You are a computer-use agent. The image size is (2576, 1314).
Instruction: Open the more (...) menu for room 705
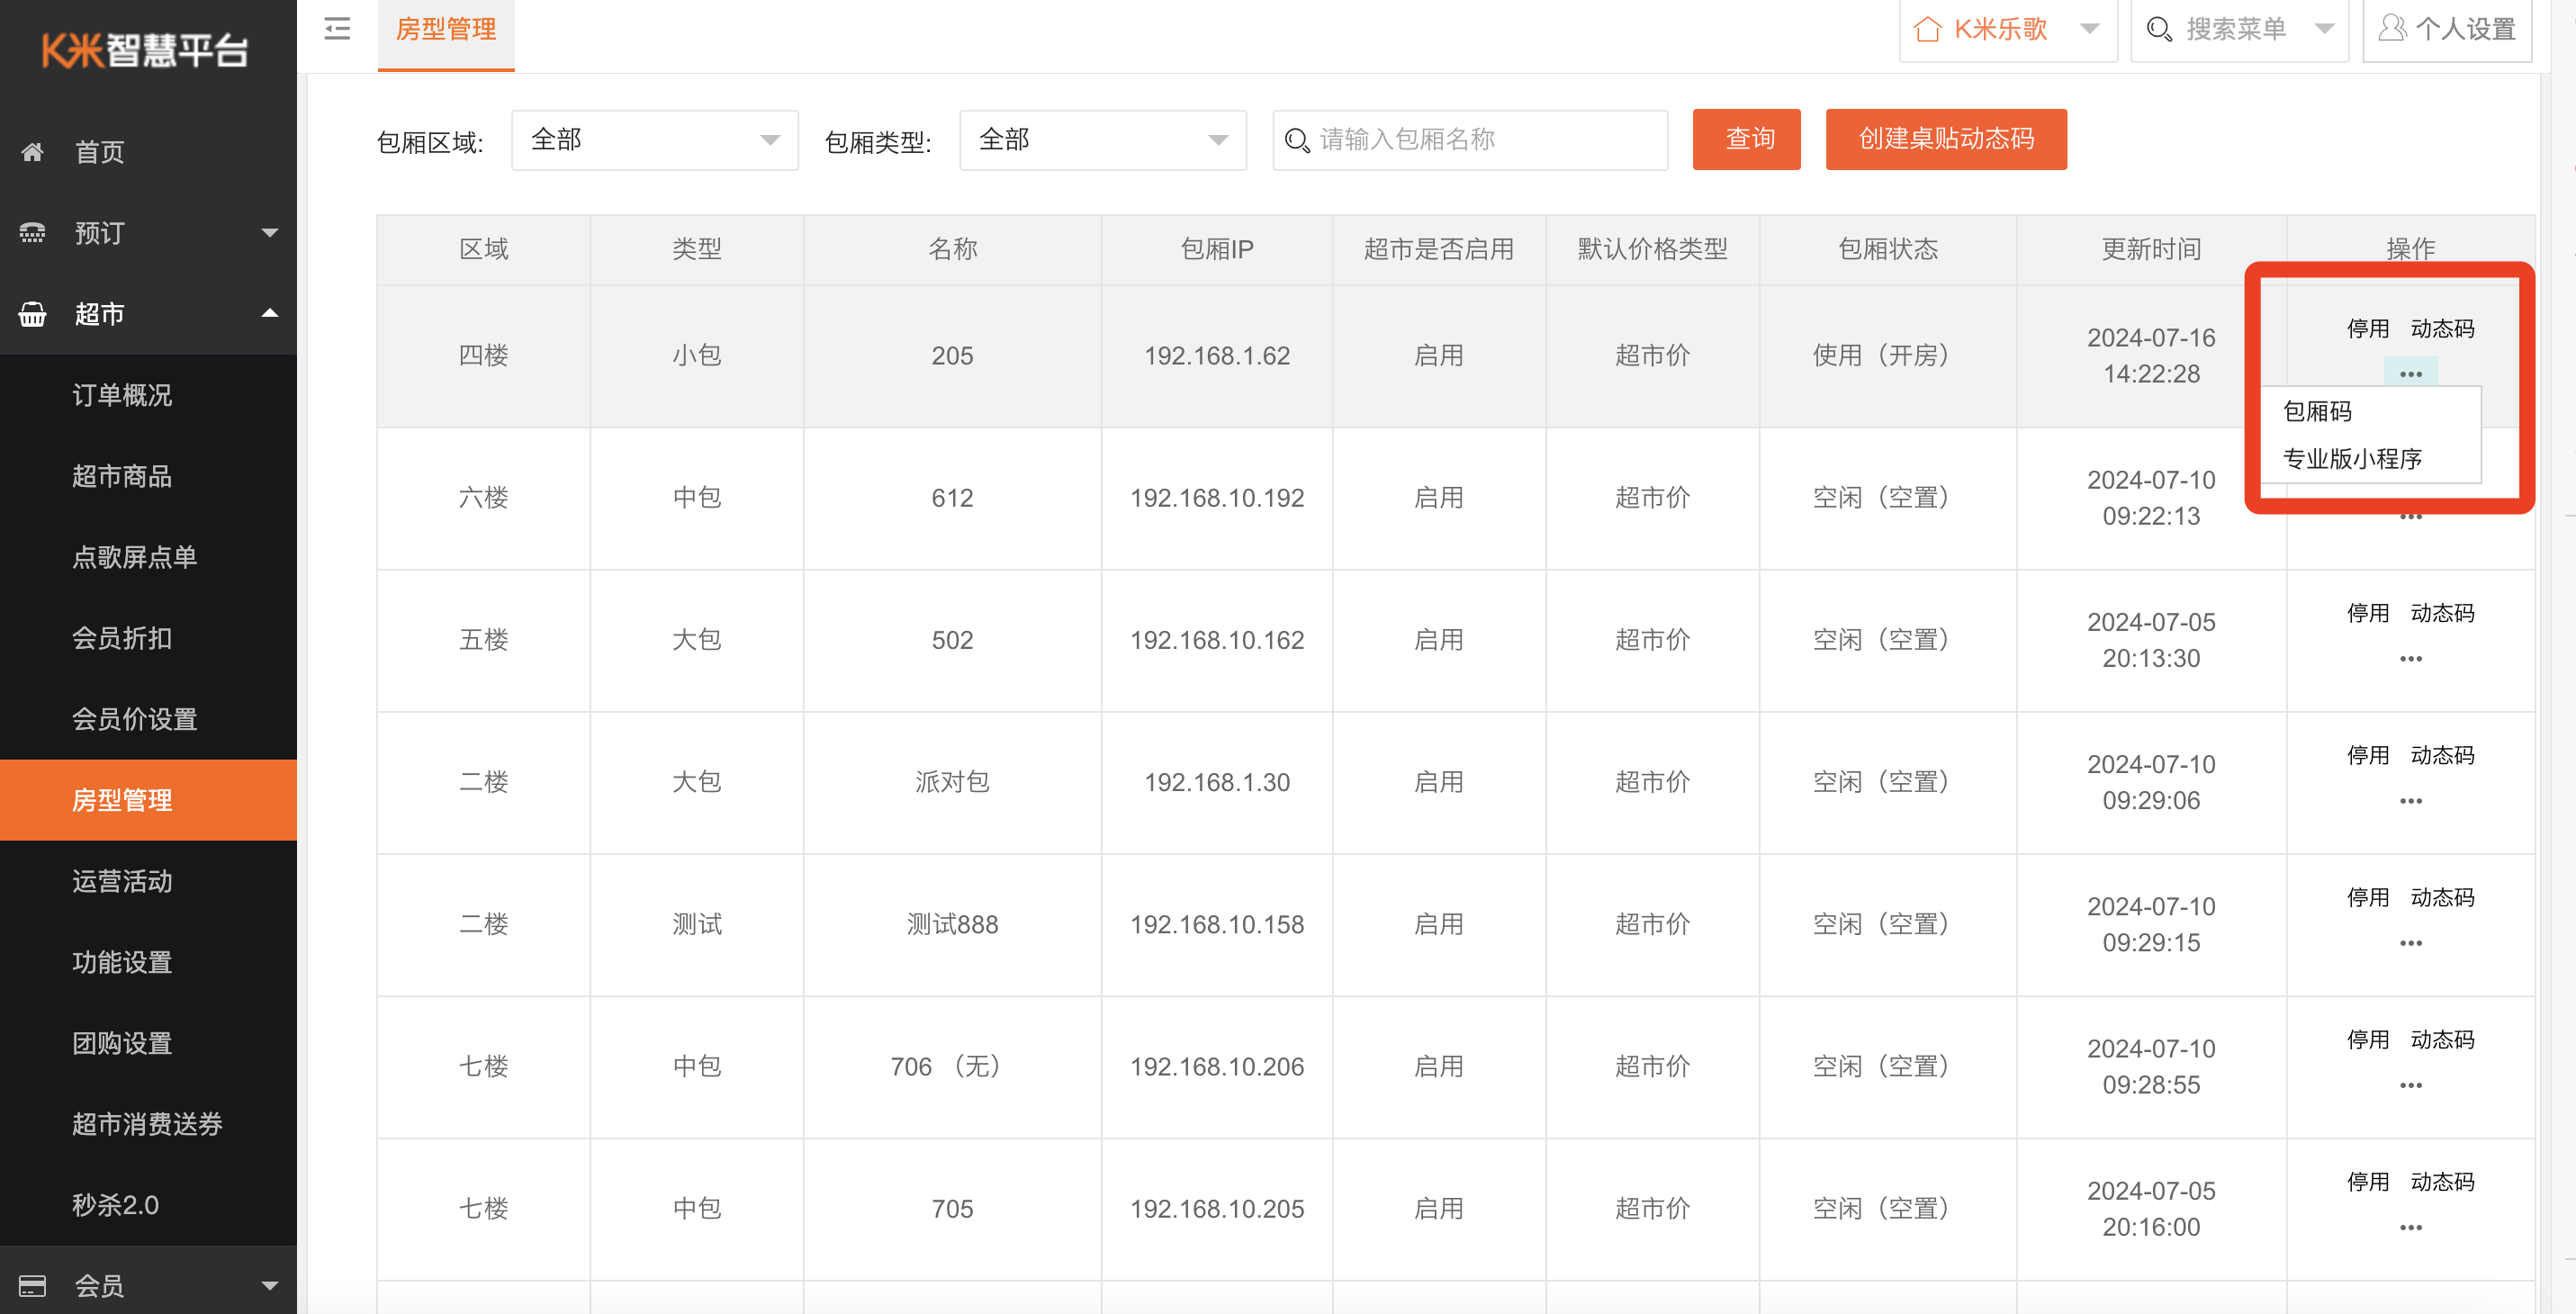pos(2410,1227)
